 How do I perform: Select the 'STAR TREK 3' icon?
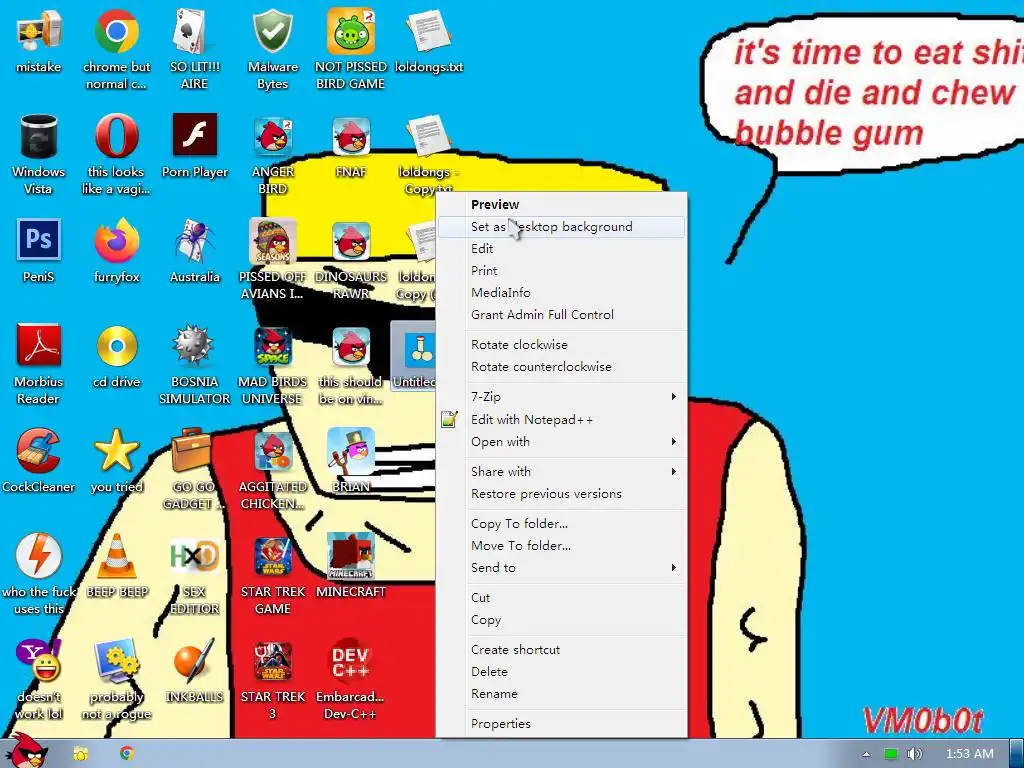(x=272, y=679)
